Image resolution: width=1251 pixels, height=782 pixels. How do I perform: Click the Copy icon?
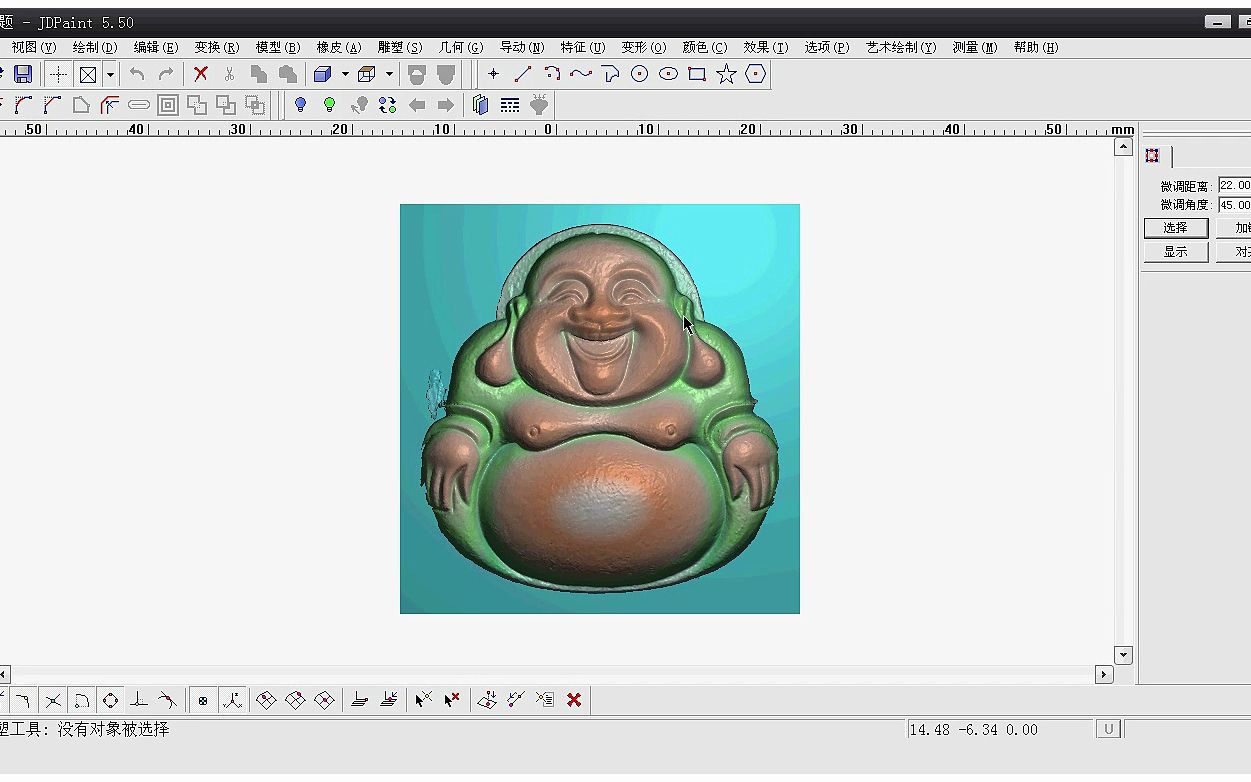(259, 74)
